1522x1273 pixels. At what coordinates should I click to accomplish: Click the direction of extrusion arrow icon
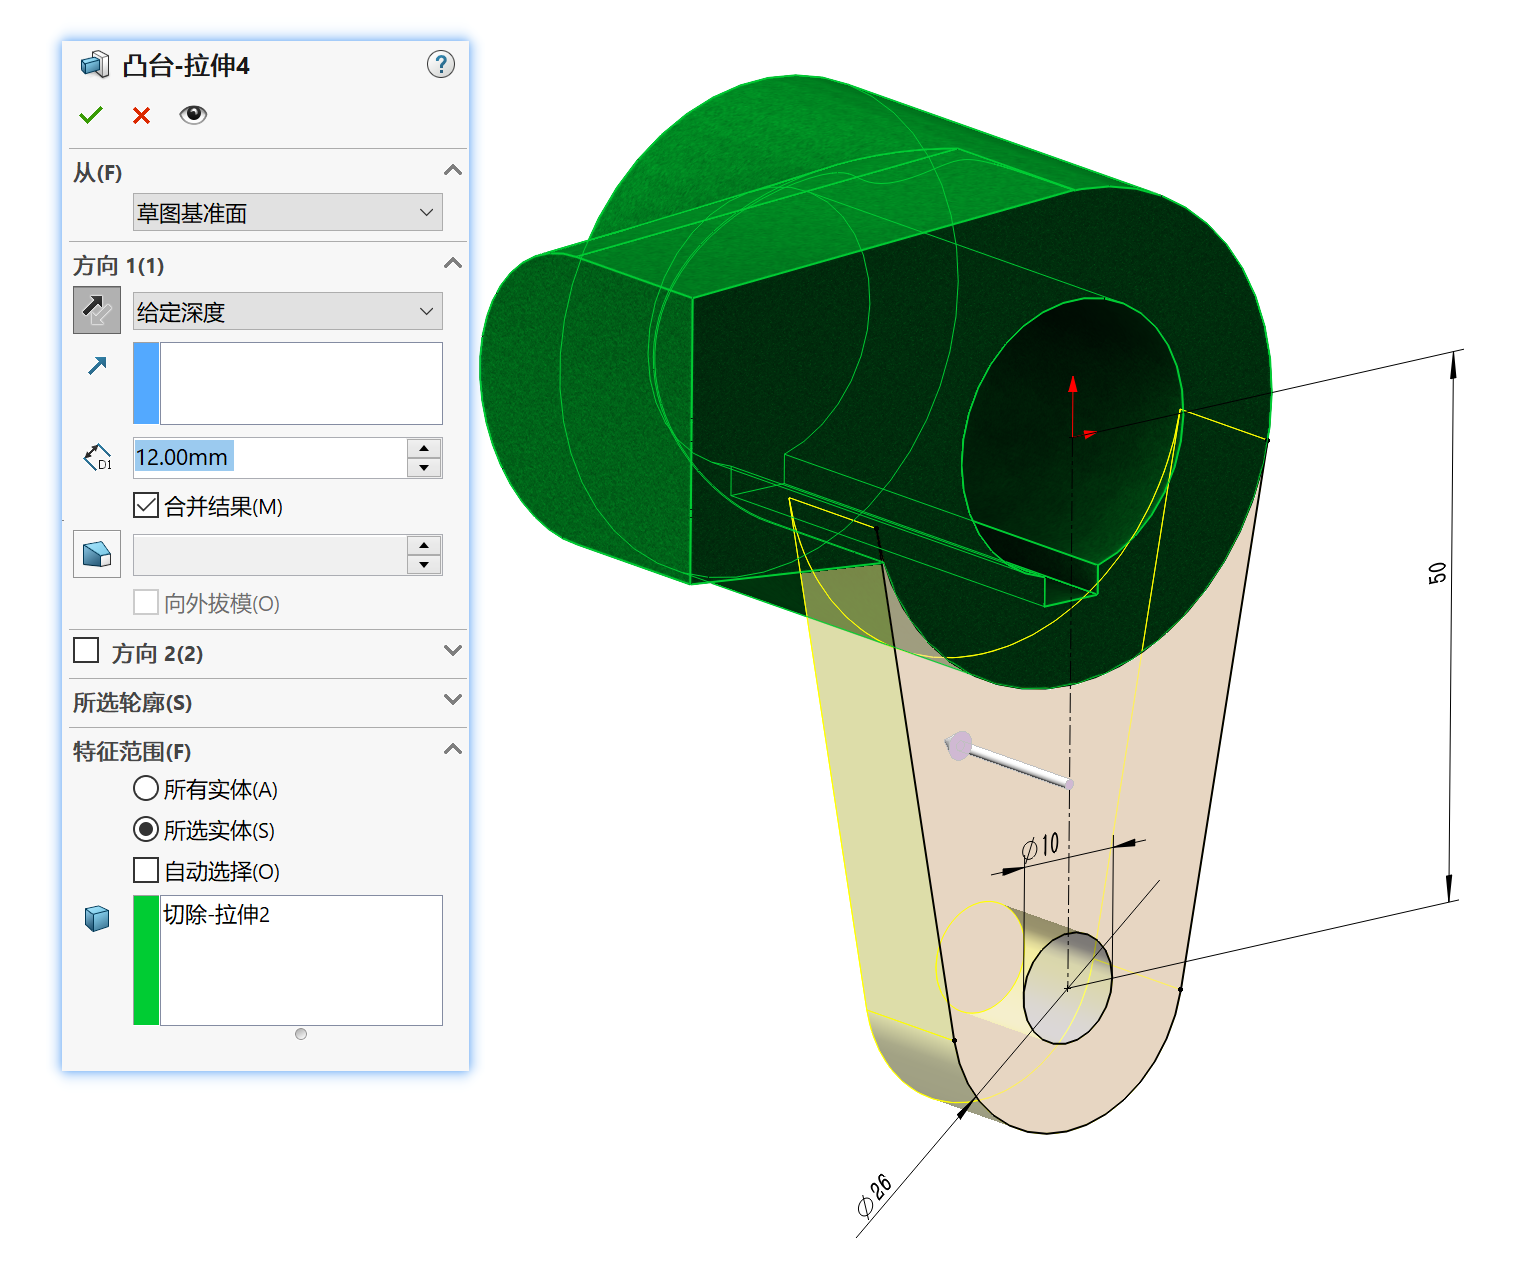pos(97,366)
